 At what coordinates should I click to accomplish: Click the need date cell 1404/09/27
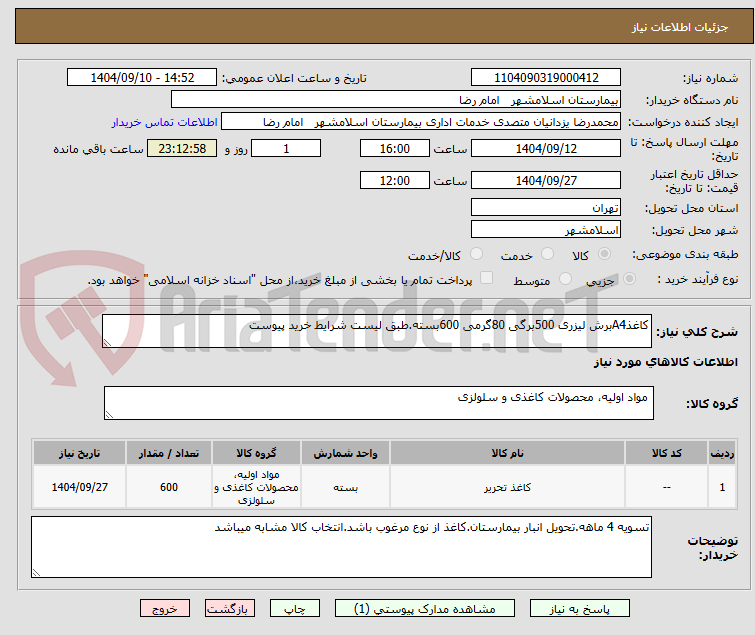79,487
